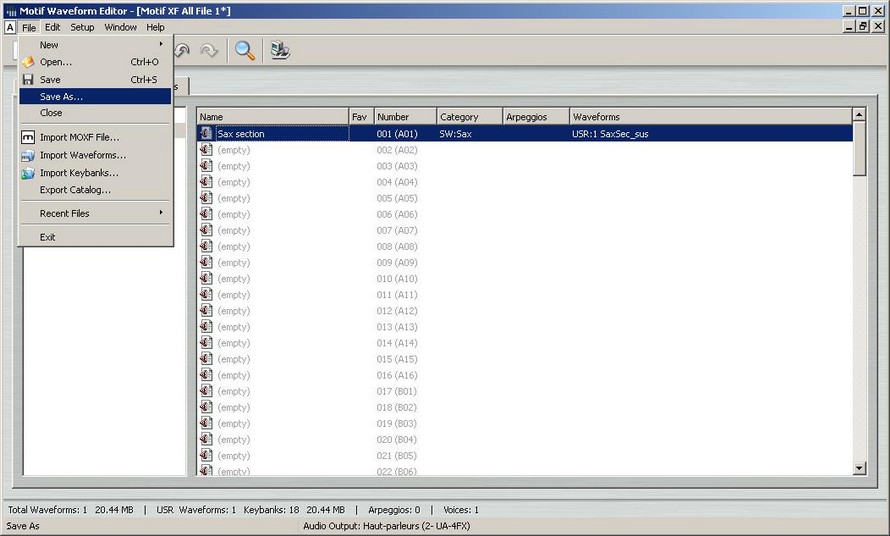
Task: Expand the New submenu
Action: pos(95,45)
